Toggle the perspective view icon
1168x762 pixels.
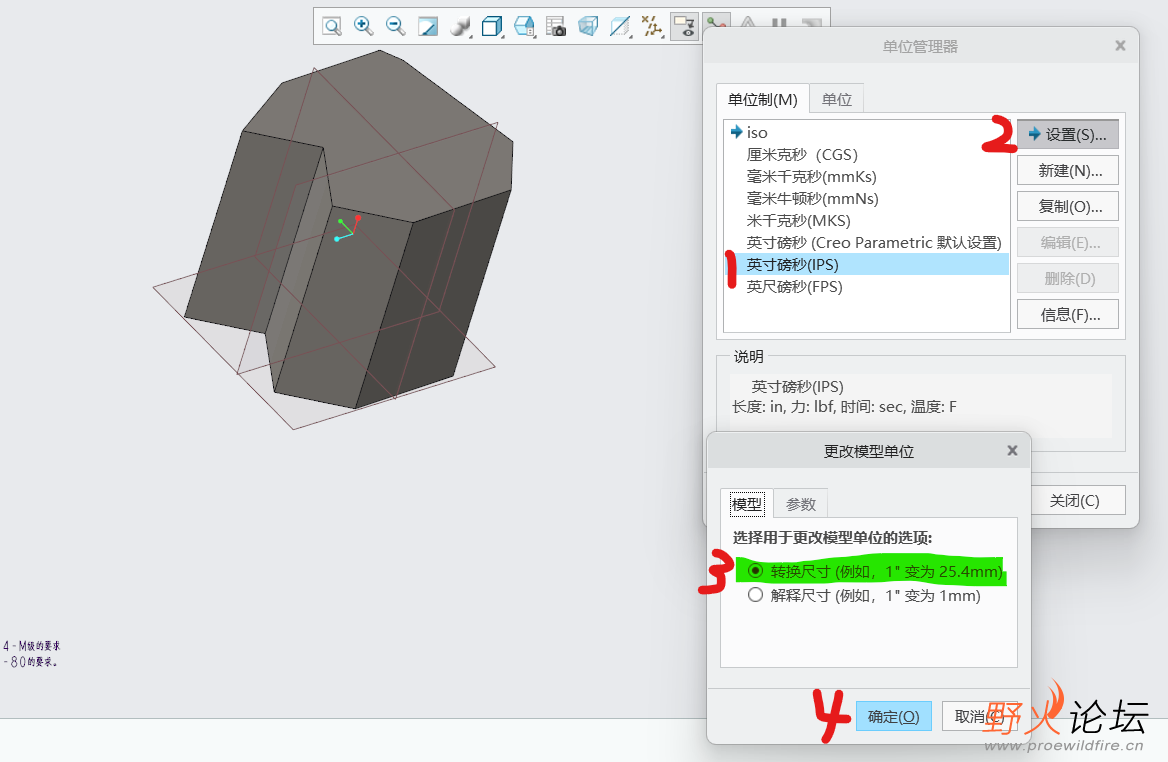tap(588, 27)
